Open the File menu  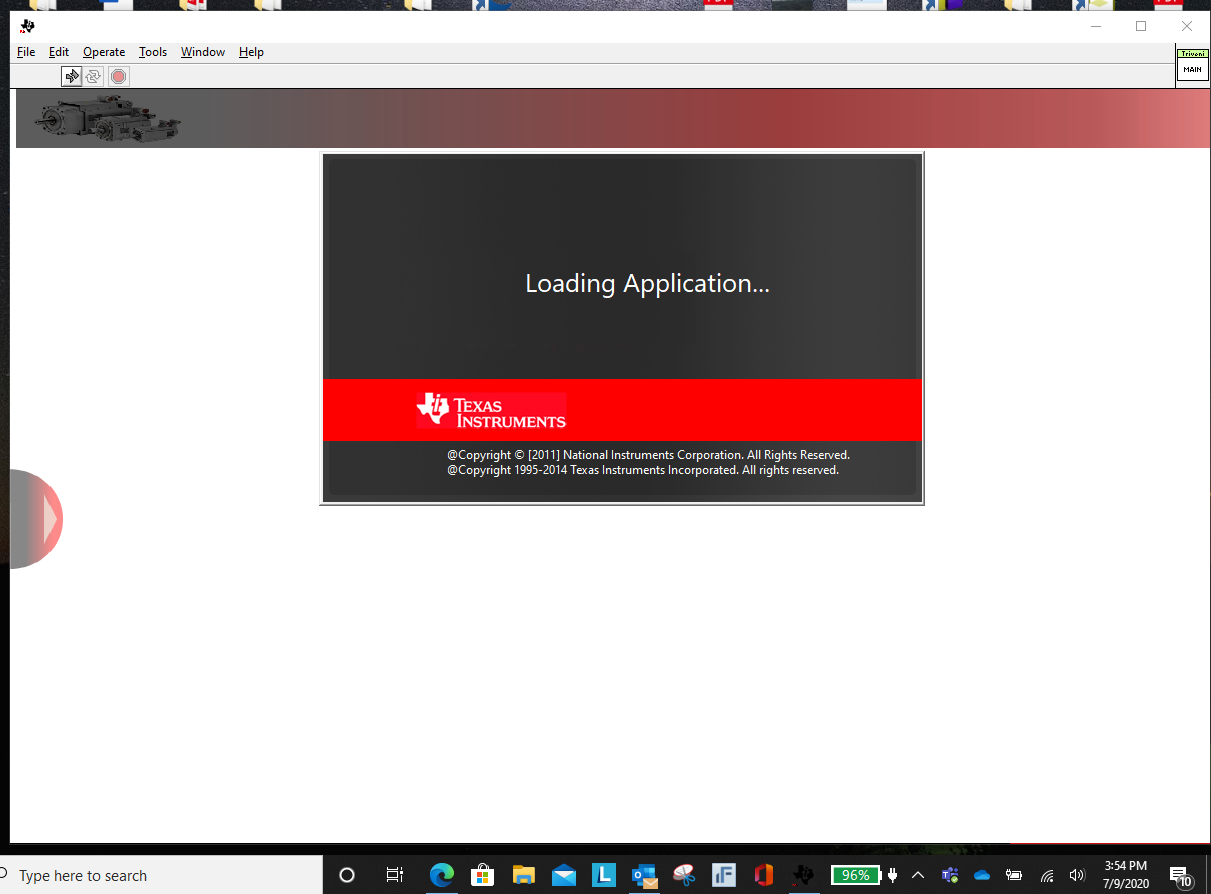pos(26,52)
